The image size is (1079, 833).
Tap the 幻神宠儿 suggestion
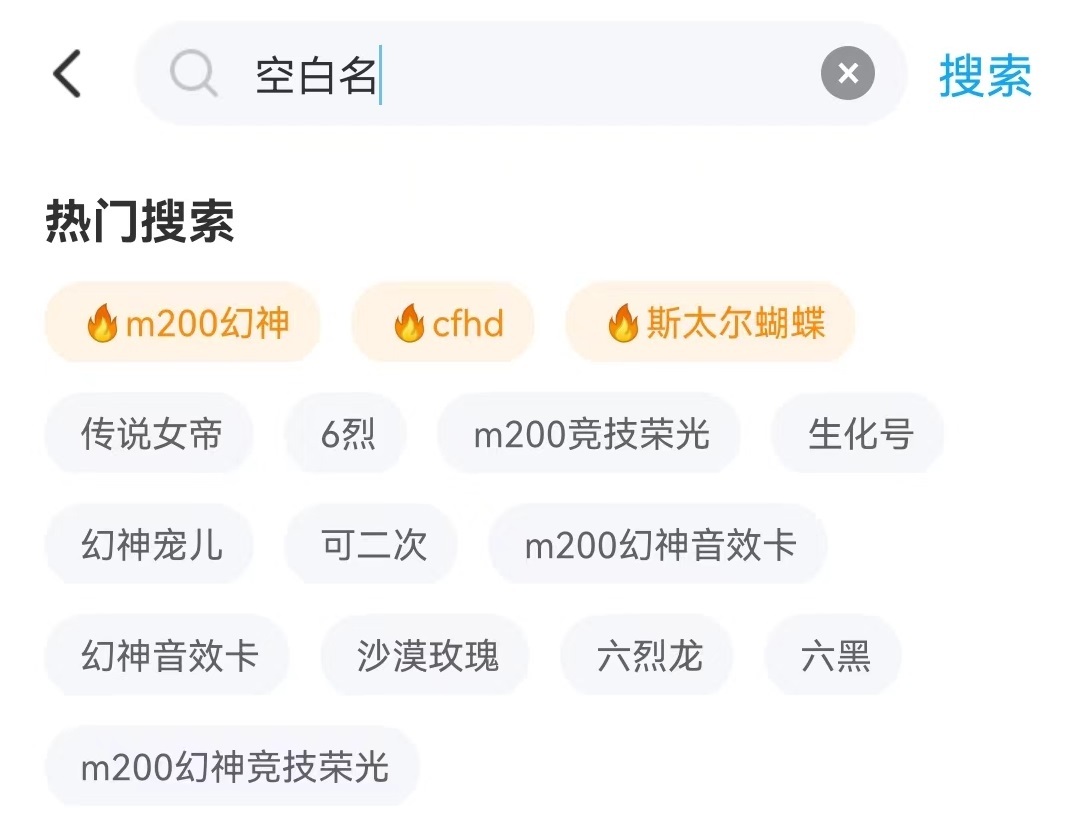[x=150, y=546]
